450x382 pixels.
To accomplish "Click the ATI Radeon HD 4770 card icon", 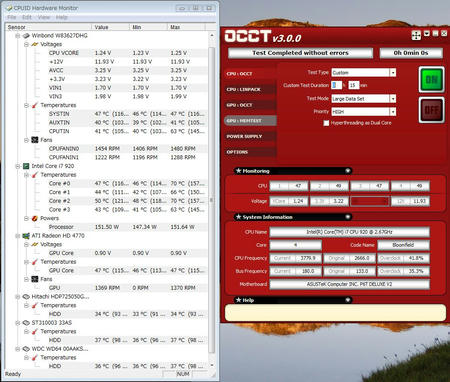I will pos(26,236).
